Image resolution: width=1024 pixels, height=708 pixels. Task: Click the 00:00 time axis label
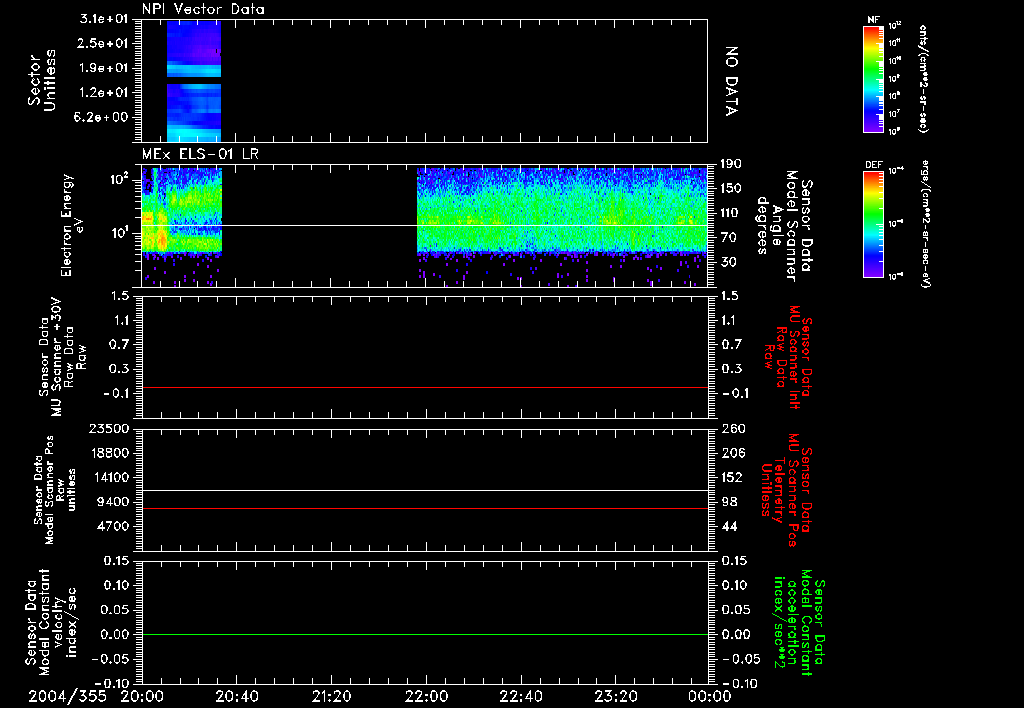[x=709, y=696]
